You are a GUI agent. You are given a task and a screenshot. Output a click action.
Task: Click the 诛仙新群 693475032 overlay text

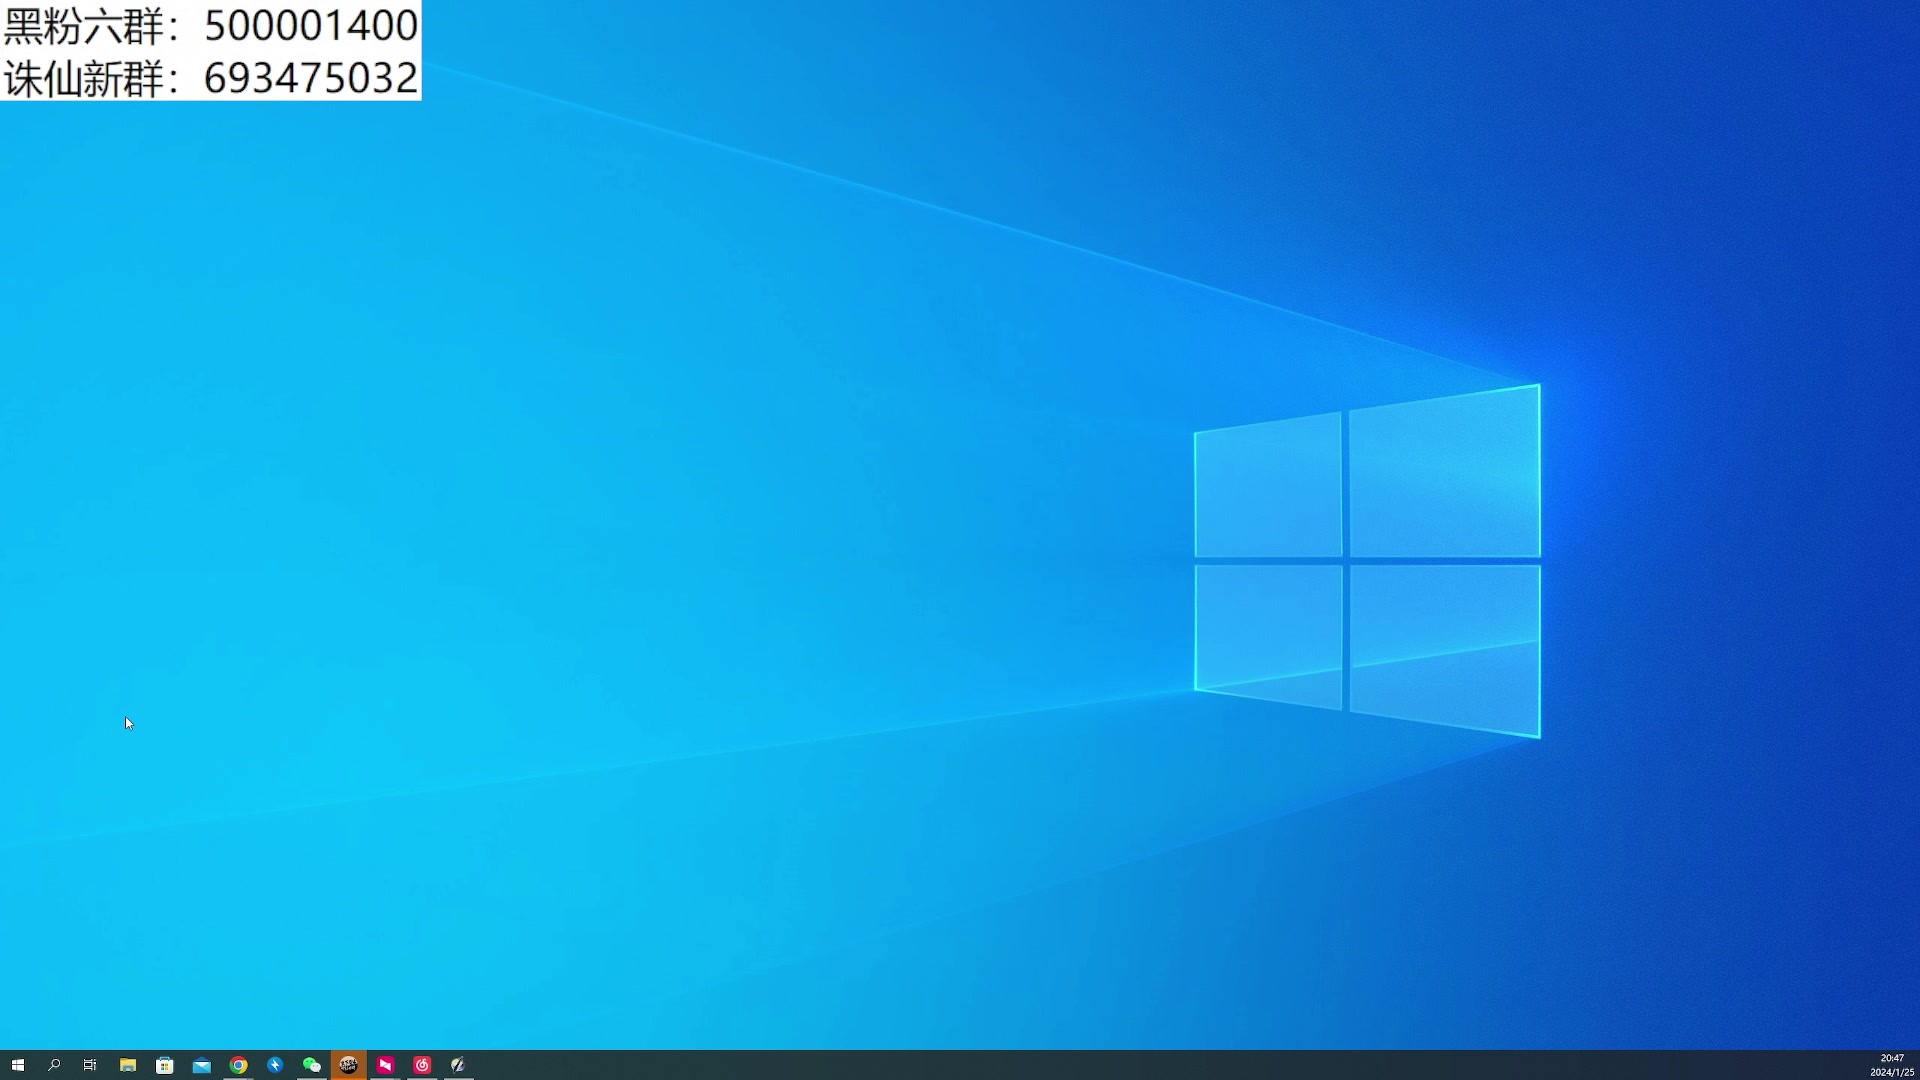[x=210, y=78]
